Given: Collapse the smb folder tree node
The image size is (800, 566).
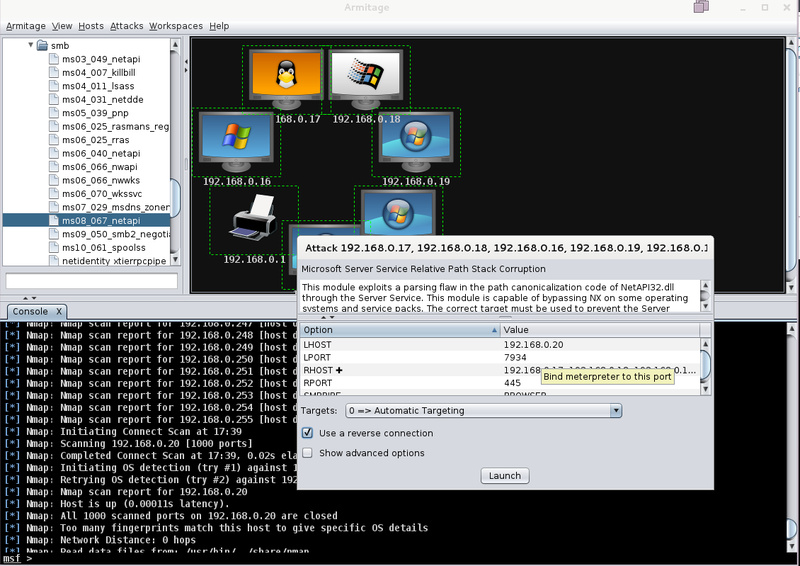Looking at the screenshot, I should click(31, 45).
